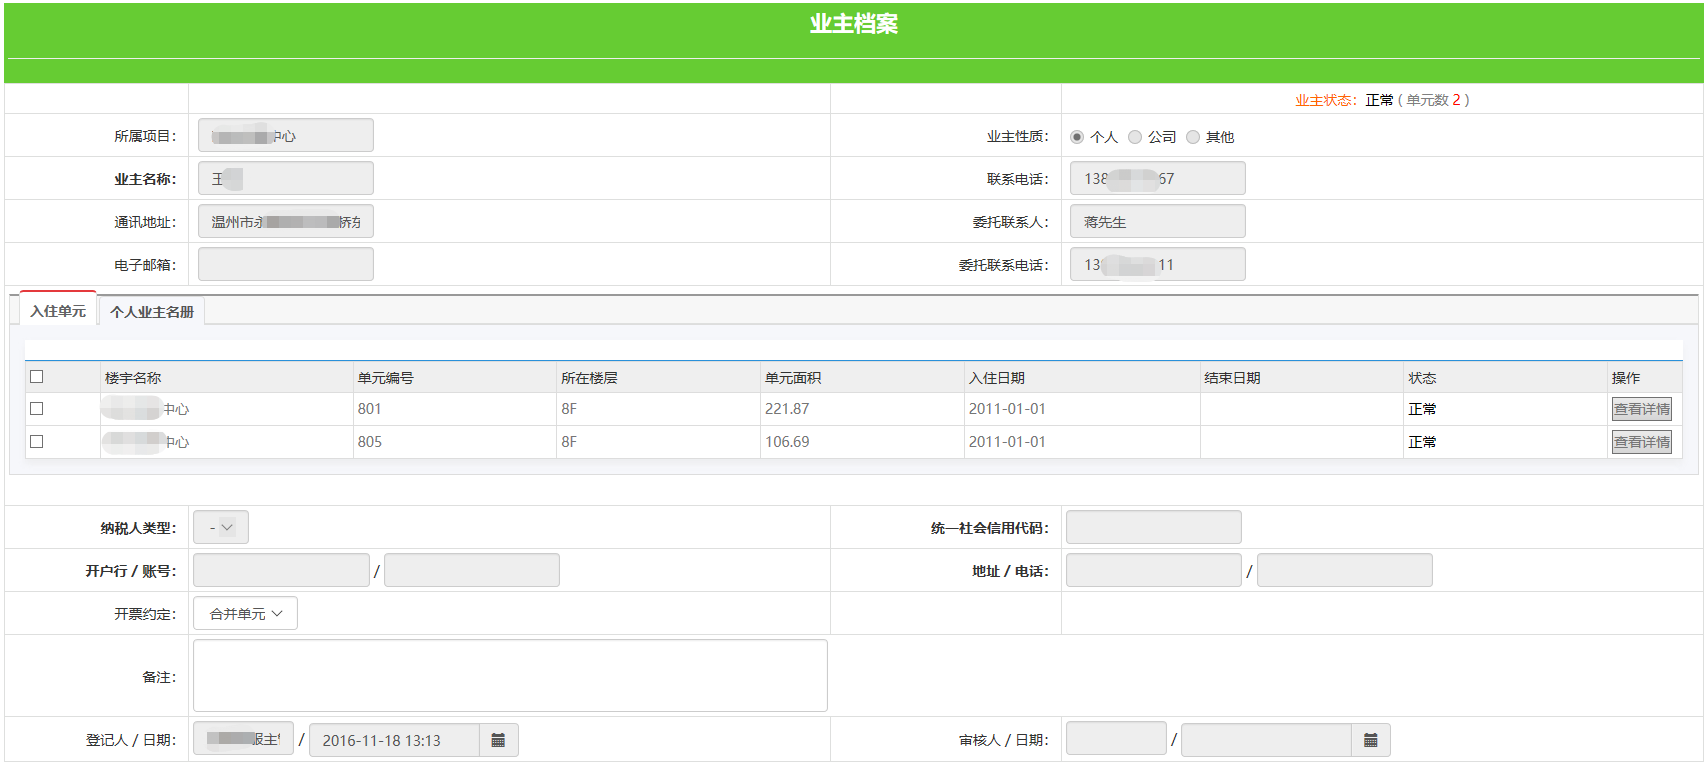Open calendar picker for registration date
Viewport: 1708px width, 766px height.
click(x=498, y=740)
